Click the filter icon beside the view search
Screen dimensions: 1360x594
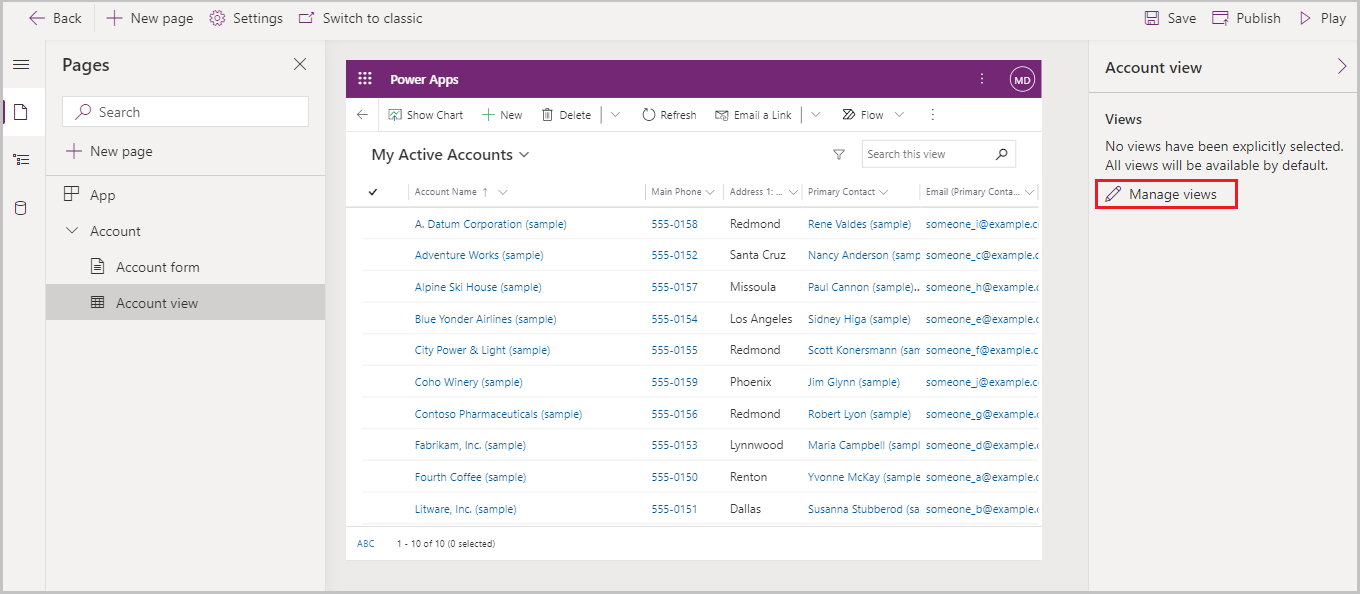(x=838, y=154)
